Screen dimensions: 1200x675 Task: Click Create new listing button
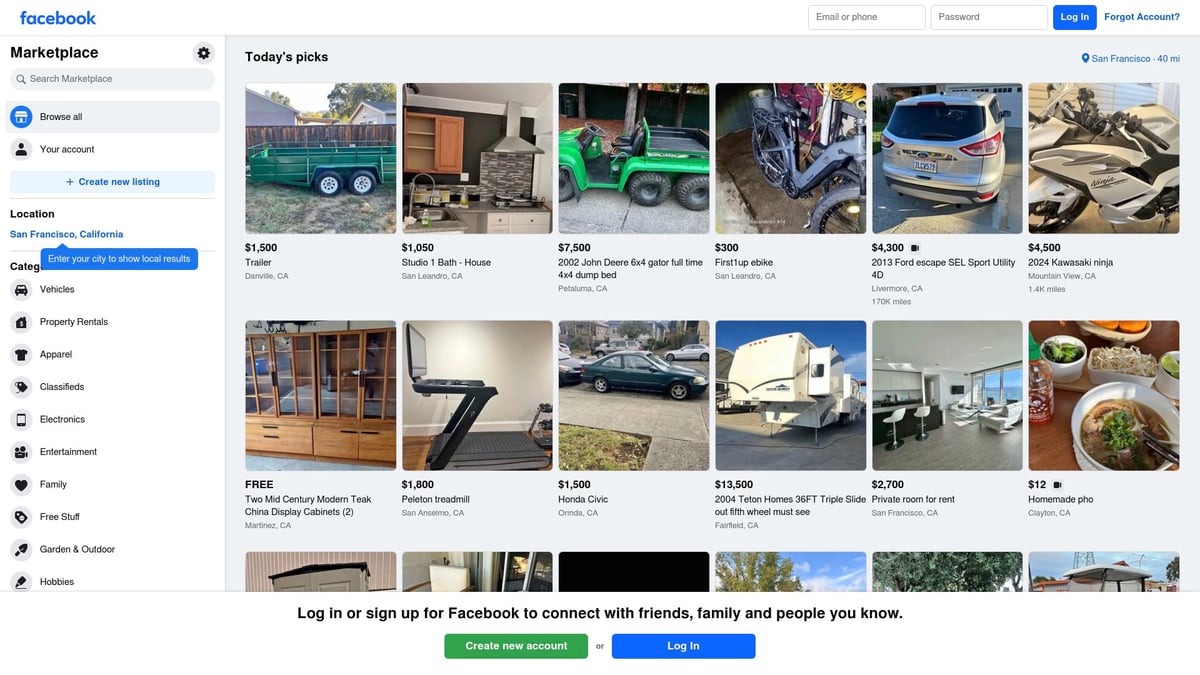point(112,182)
